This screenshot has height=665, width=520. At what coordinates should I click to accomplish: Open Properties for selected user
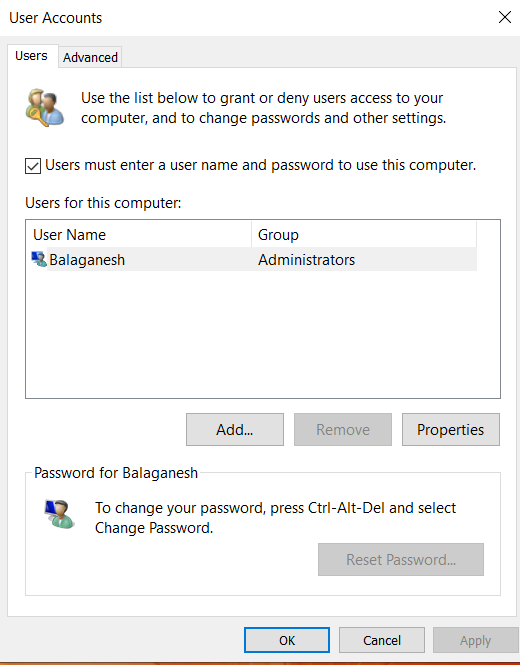[450, 430]
